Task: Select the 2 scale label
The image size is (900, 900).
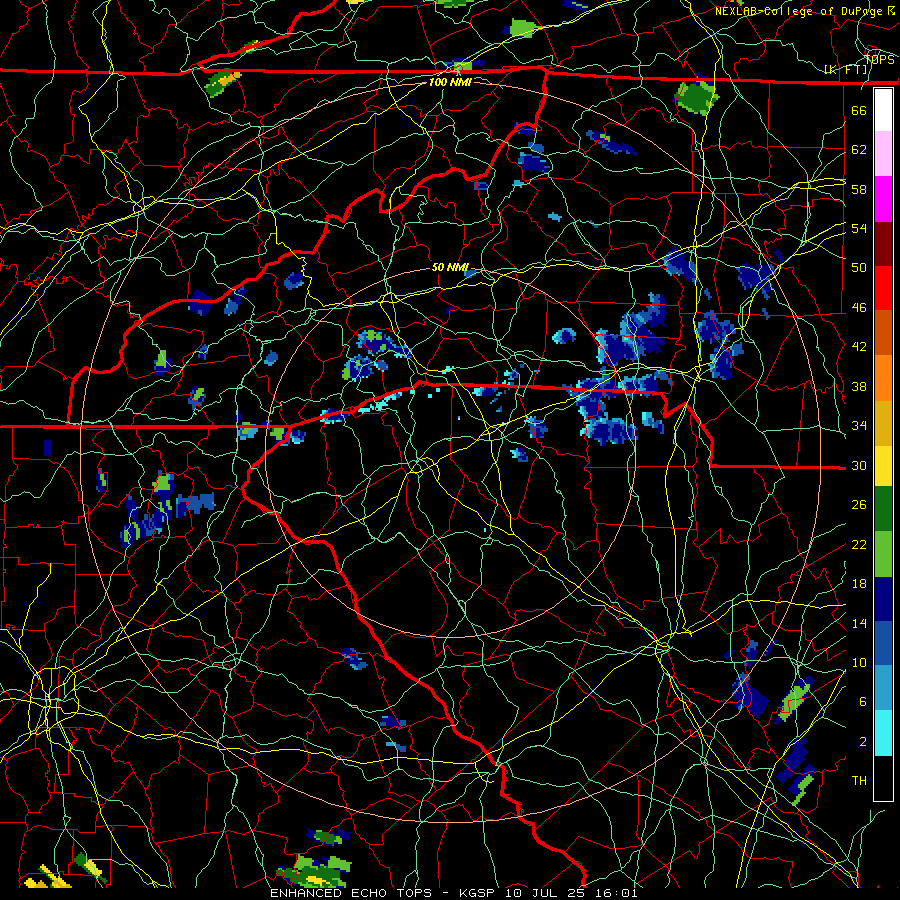Action: tap(863, 742)
